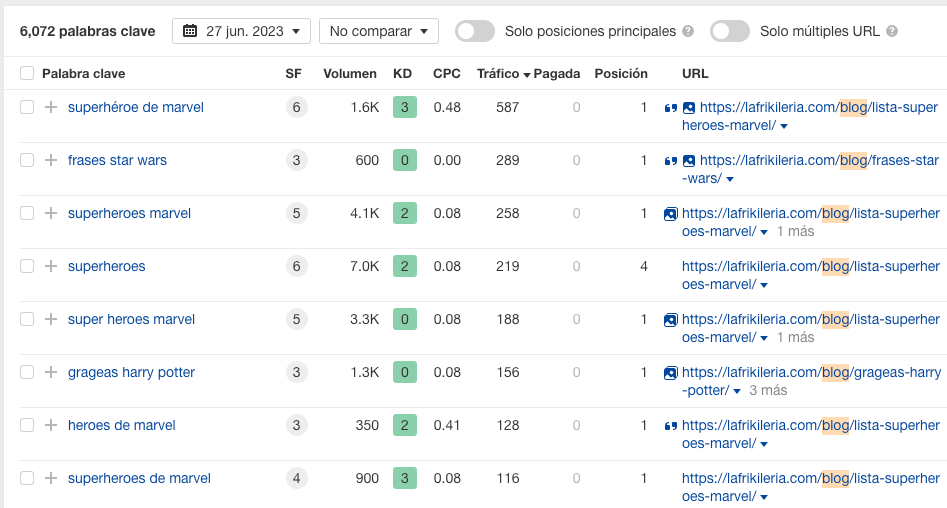Click the plus icon beside super heroes marvel

coord(51,319)
